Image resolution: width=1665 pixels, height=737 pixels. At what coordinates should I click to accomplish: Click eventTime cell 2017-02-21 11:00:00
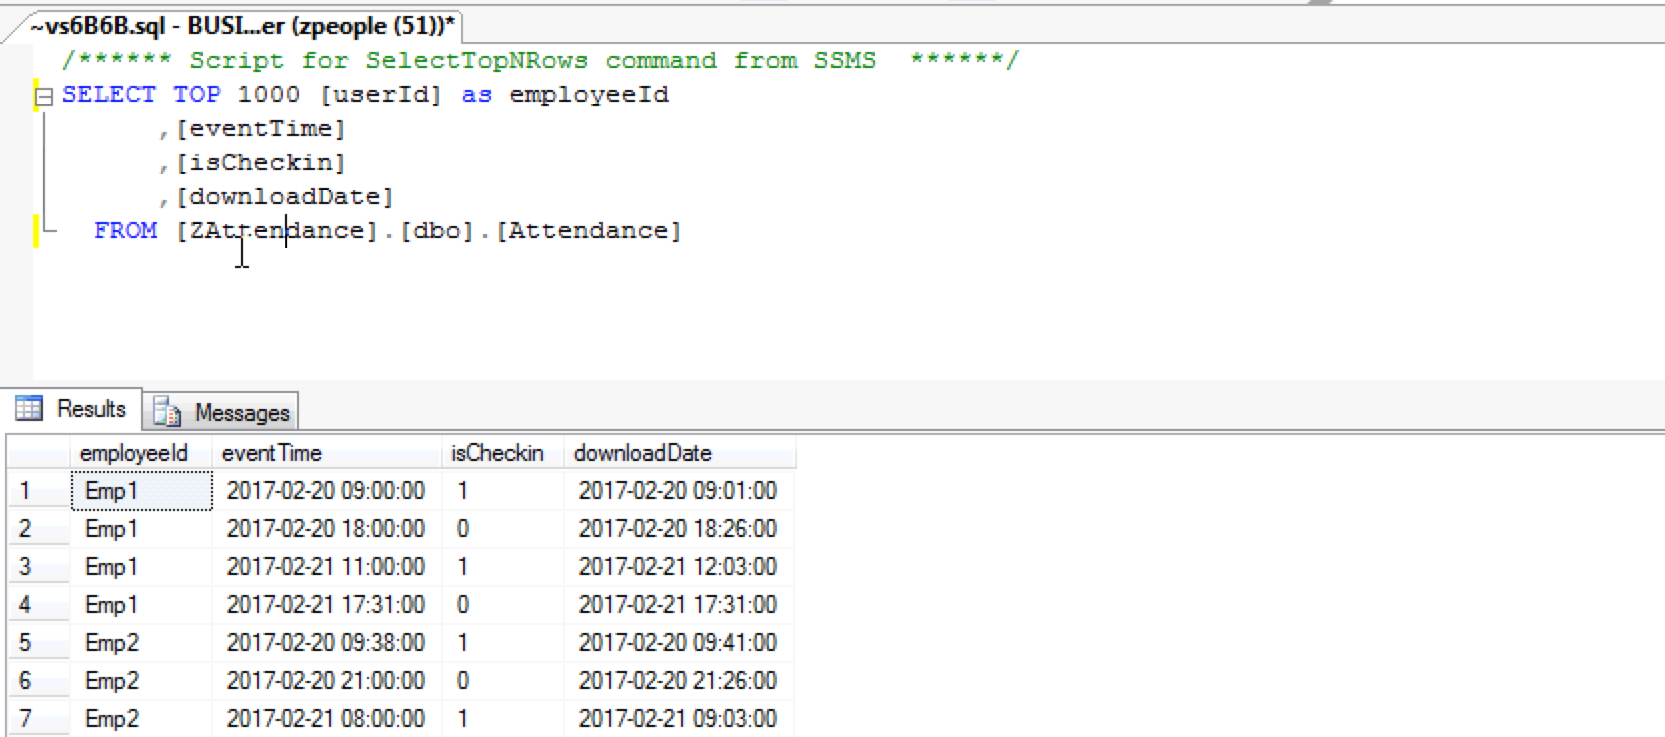tap(327, 567)
